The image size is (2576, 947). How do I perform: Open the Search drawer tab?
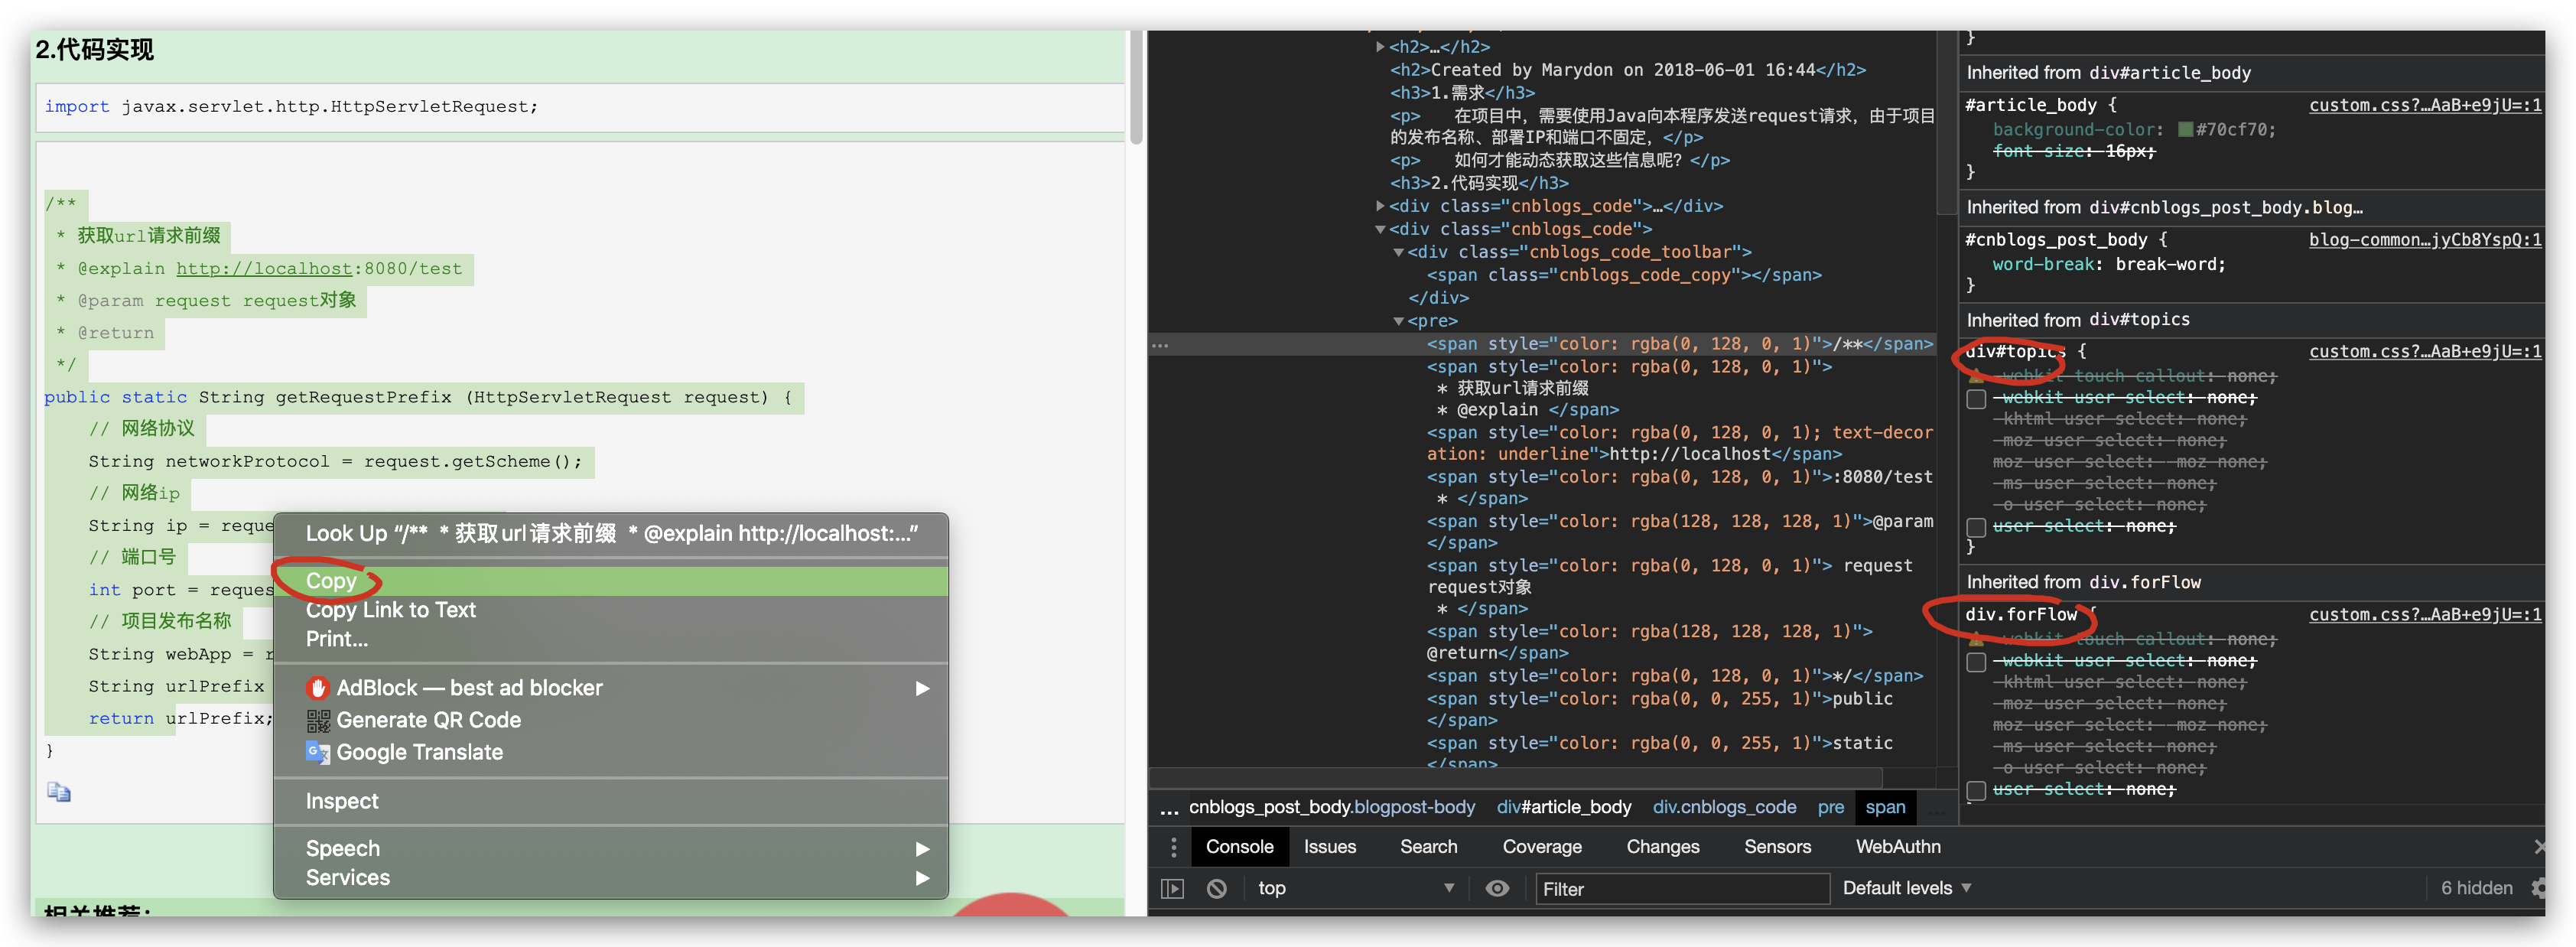[x=1428, y=847]
